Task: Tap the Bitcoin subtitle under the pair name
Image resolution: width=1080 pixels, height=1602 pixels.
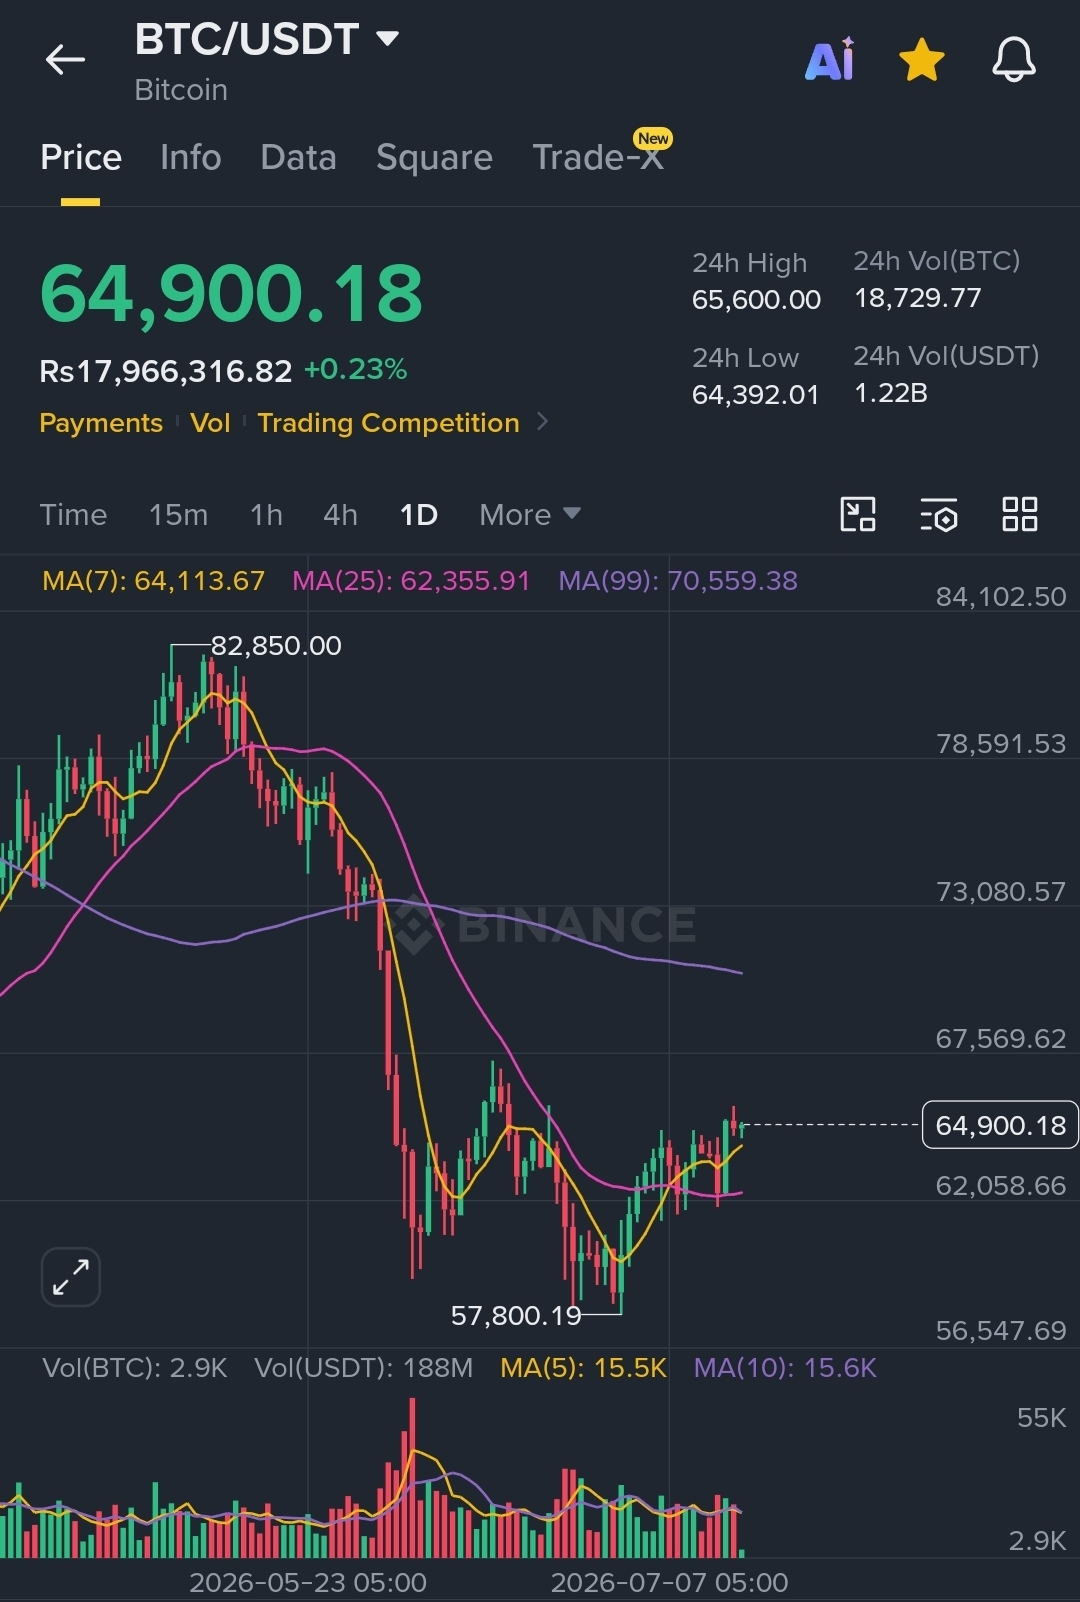Action: (x=181, y=90)
